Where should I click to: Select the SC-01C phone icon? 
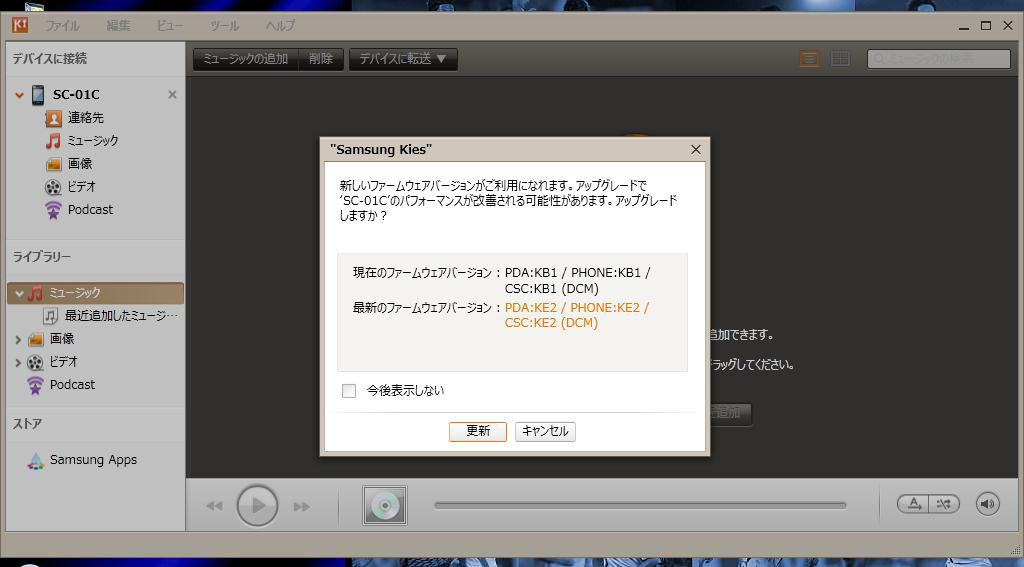pos(38,95)
